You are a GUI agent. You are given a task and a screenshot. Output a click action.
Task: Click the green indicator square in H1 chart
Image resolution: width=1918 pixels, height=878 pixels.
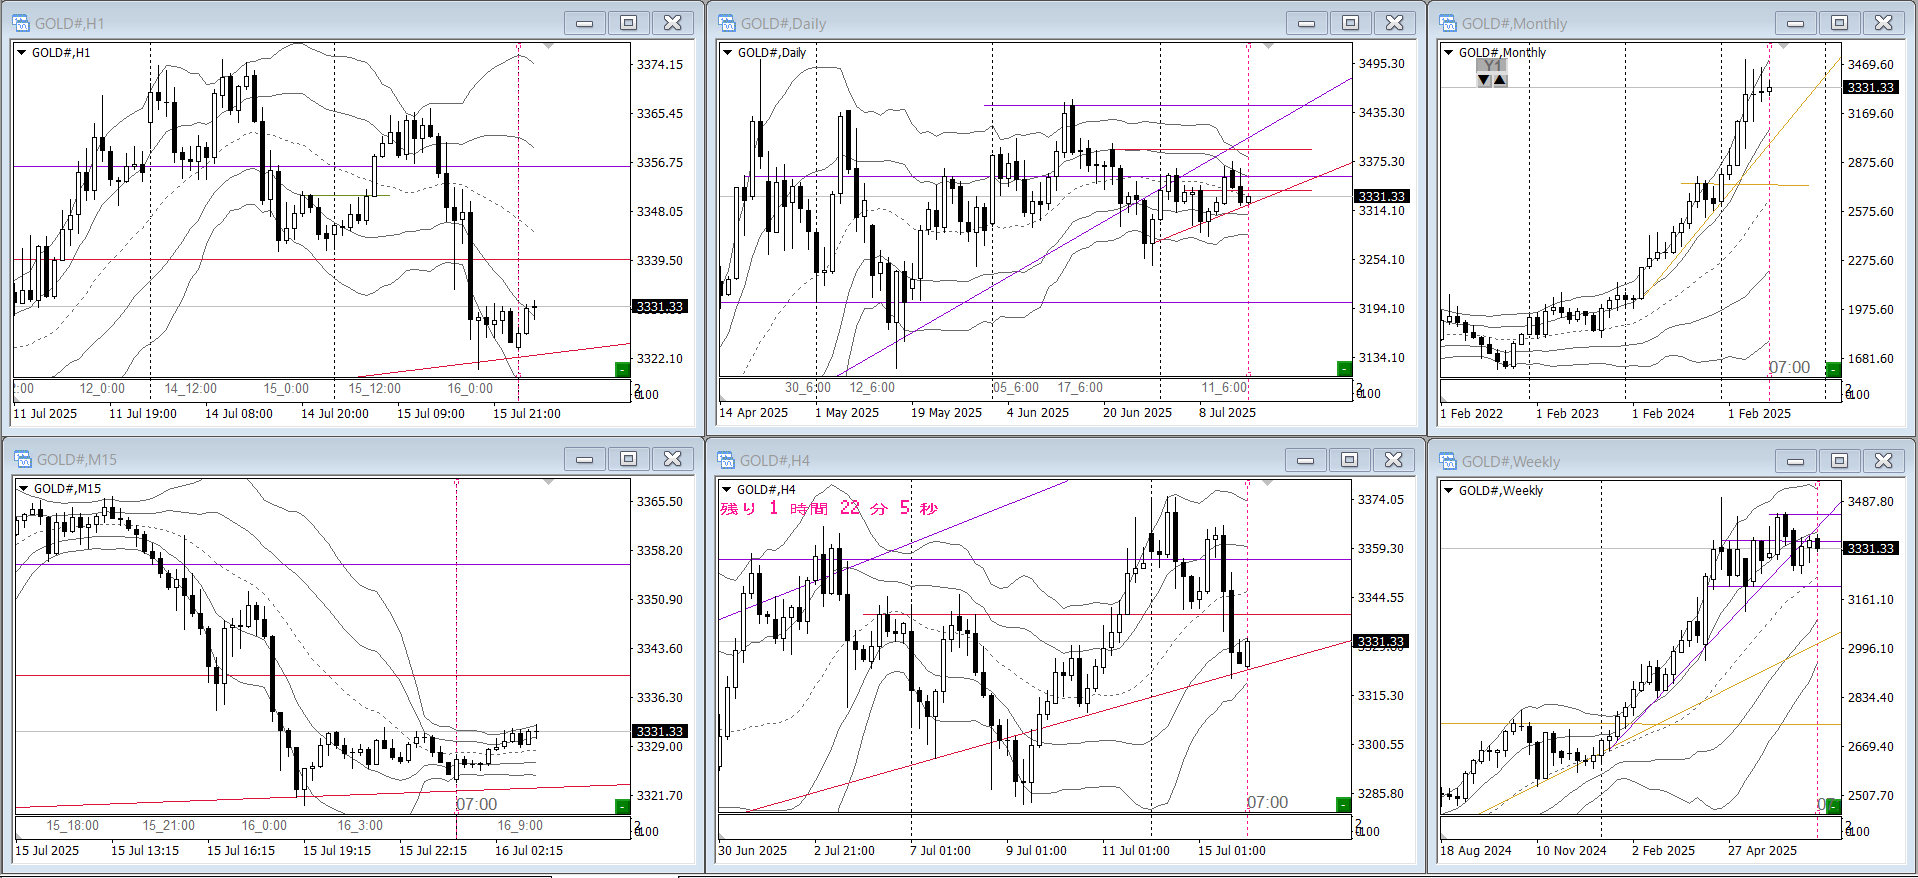coord(622,370)
